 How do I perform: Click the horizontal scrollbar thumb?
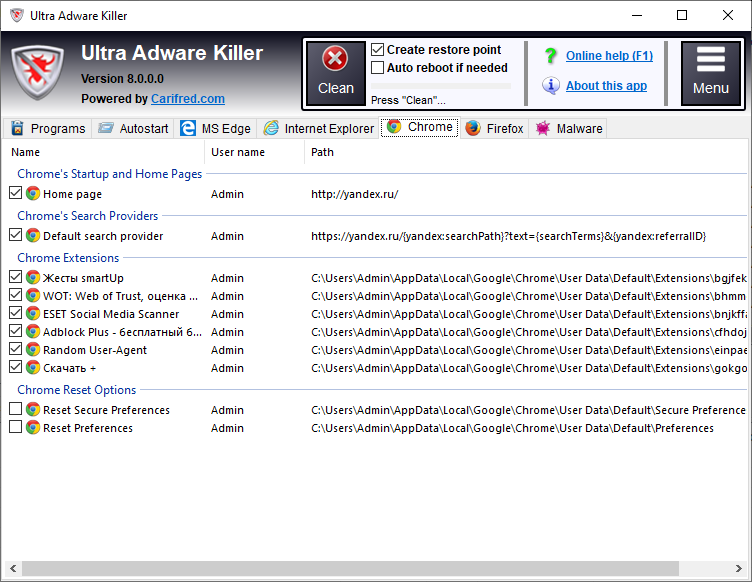[x=350, y=569]
